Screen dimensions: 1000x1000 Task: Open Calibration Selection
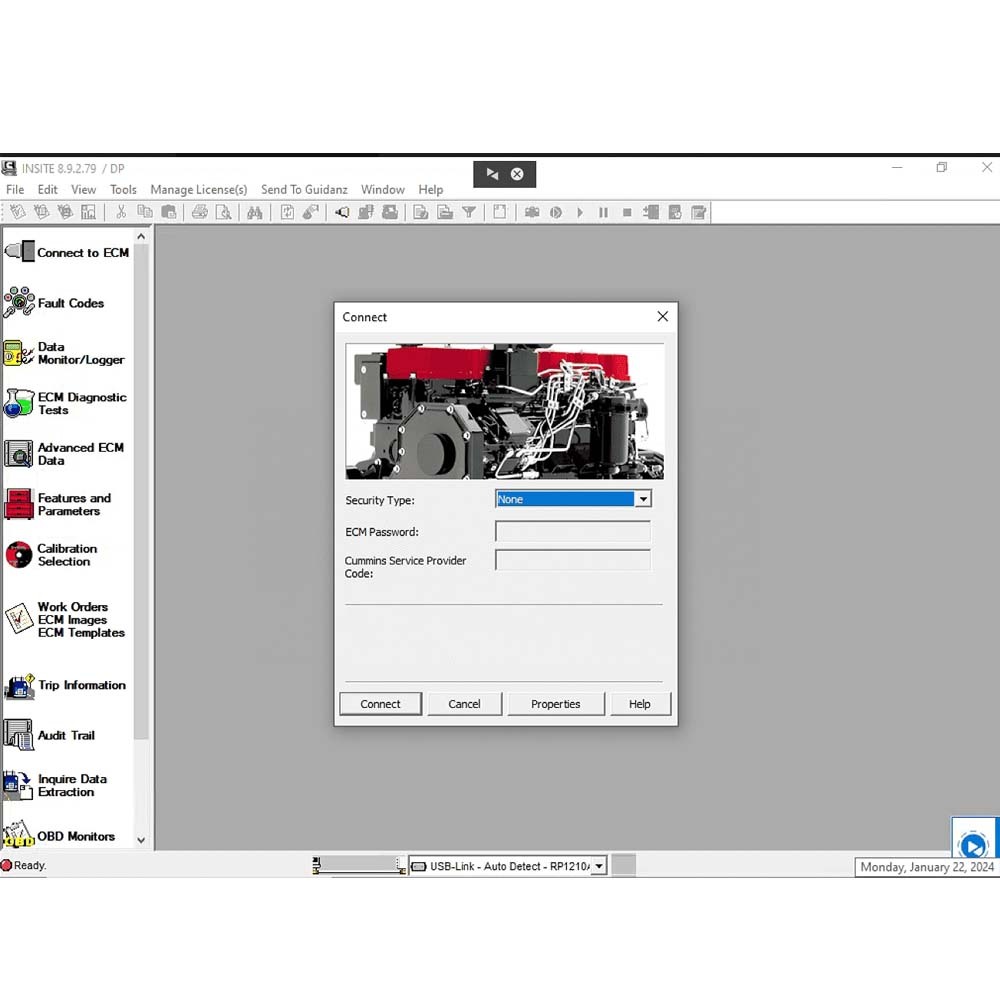pyautogui.click(x=51, y=554)
